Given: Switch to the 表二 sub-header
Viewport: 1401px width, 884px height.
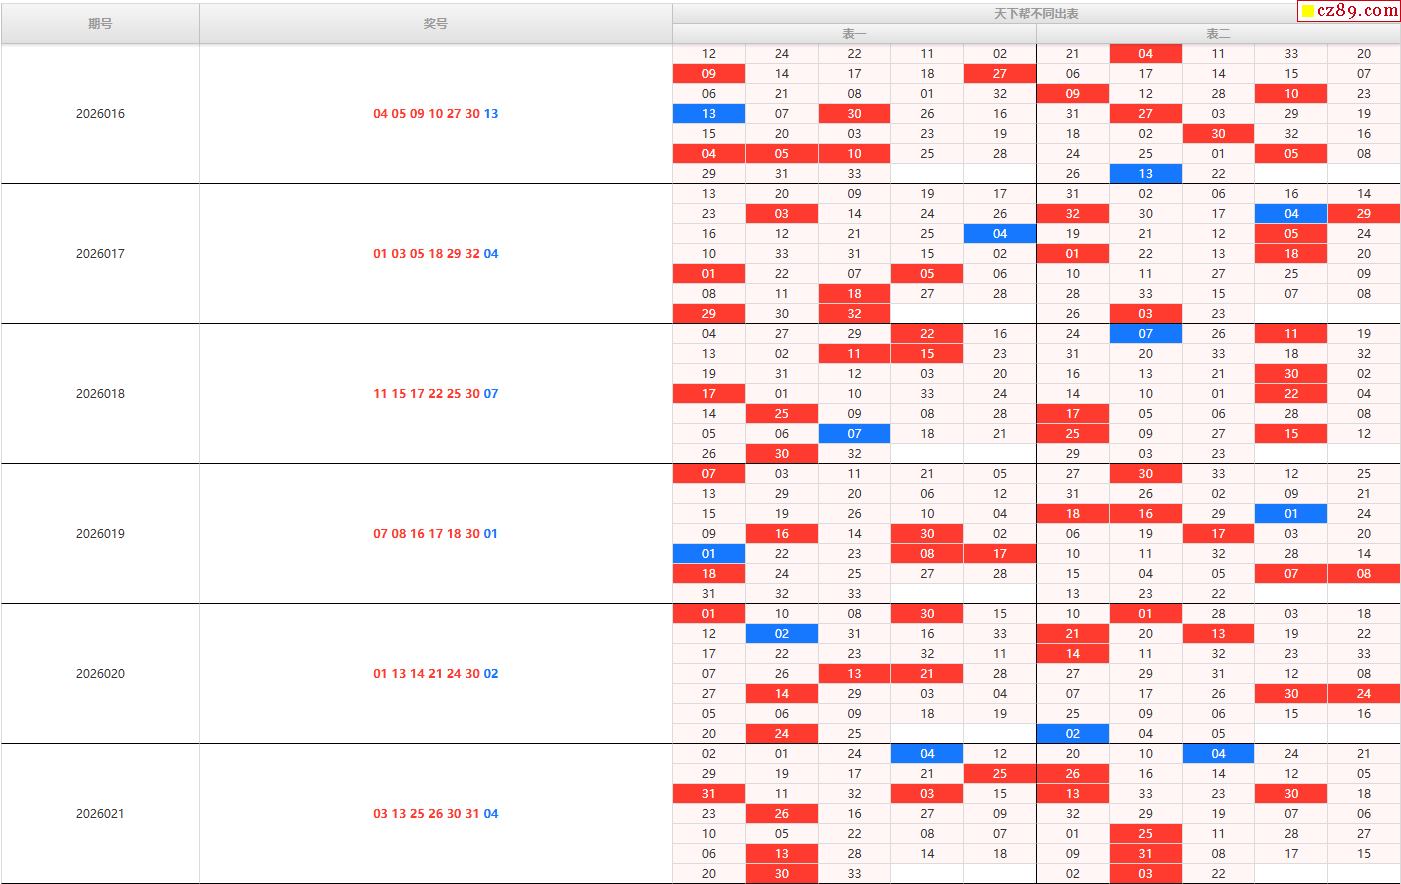Looking at the screenshot, I should tap(1218, 34).
